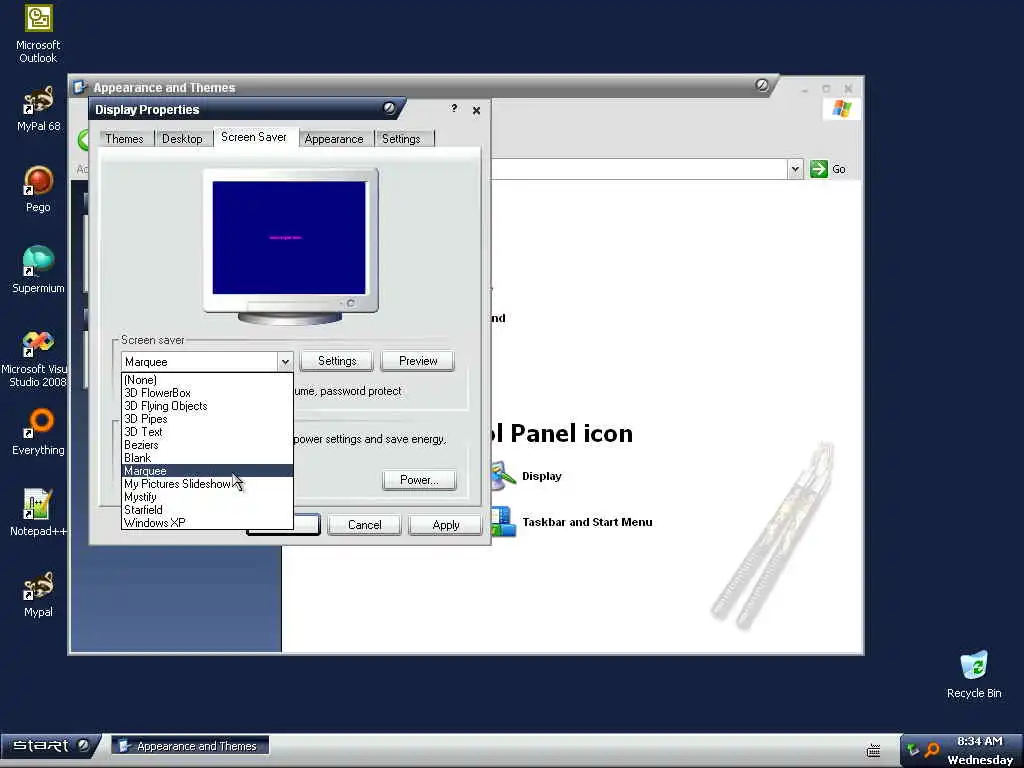Pick Blank screen saver option
The image size is (1024, 768).
click(207, 458)
